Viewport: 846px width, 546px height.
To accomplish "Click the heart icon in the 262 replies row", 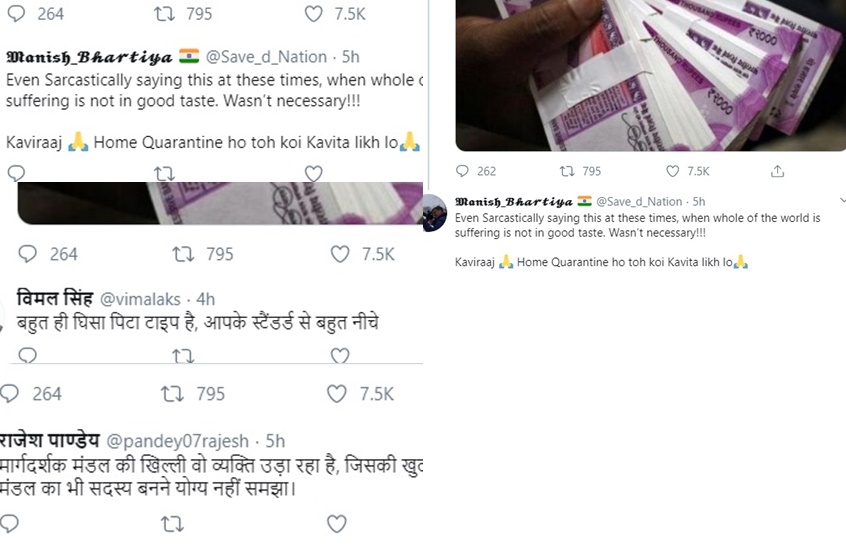I will [673, 171].
